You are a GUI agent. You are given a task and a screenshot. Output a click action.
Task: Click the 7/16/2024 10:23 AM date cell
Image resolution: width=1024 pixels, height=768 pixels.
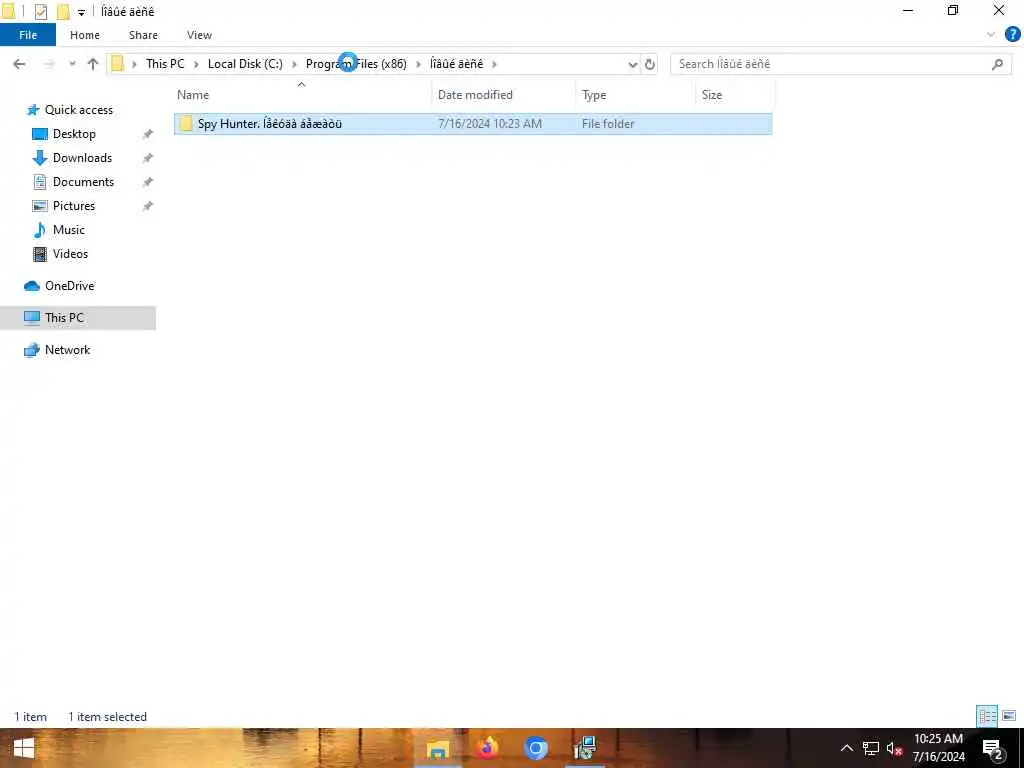(x=490, y=123)
